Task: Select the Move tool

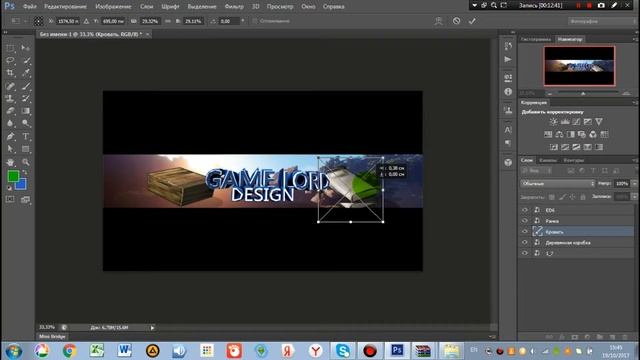Action: (26, 48)
